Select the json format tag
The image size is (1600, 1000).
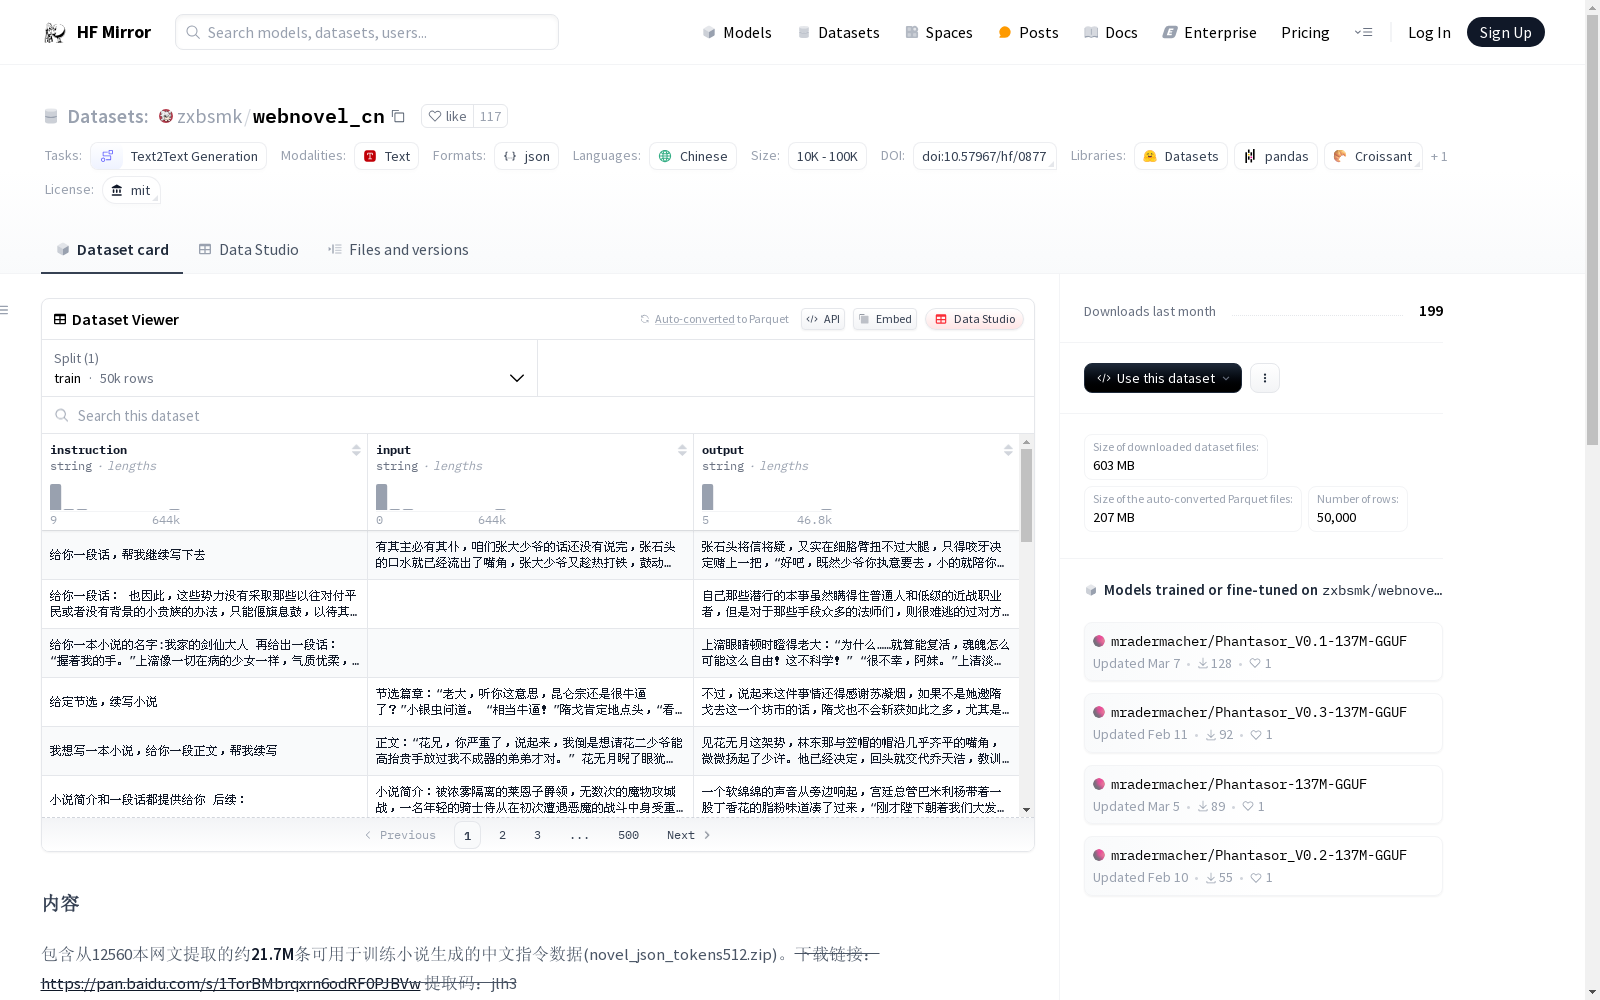[x=527, y=156]
